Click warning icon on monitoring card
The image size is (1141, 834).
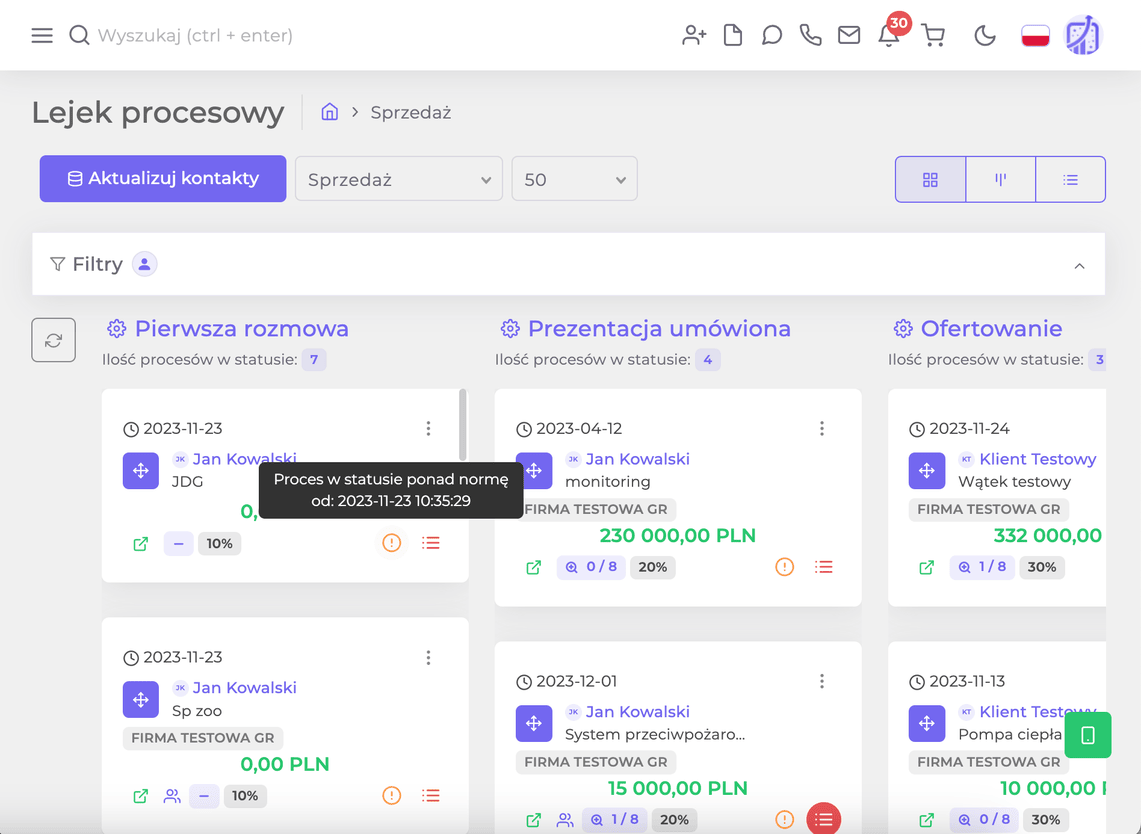[784, 566]
